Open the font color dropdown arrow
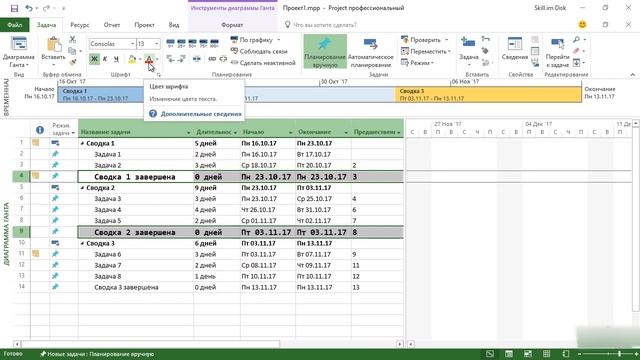Image resolution: width=640 pixels, height=360 pixels. 157,60
